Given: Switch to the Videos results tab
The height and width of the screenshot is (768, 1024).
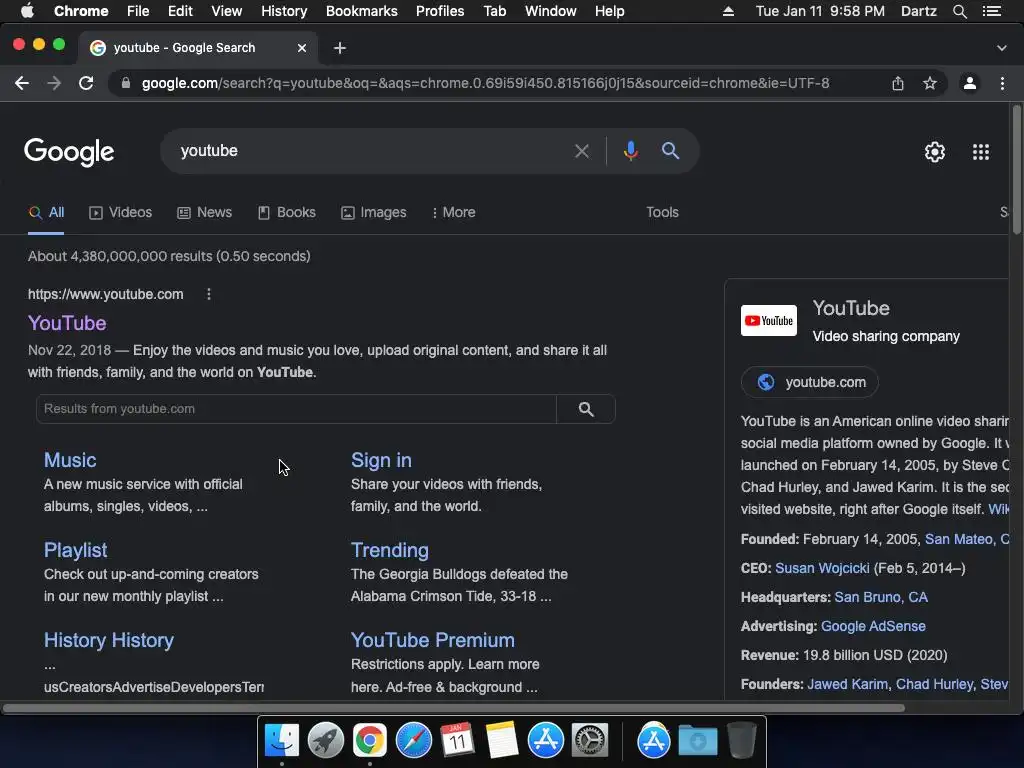Looking at the screenshot, I should [121, 212].
